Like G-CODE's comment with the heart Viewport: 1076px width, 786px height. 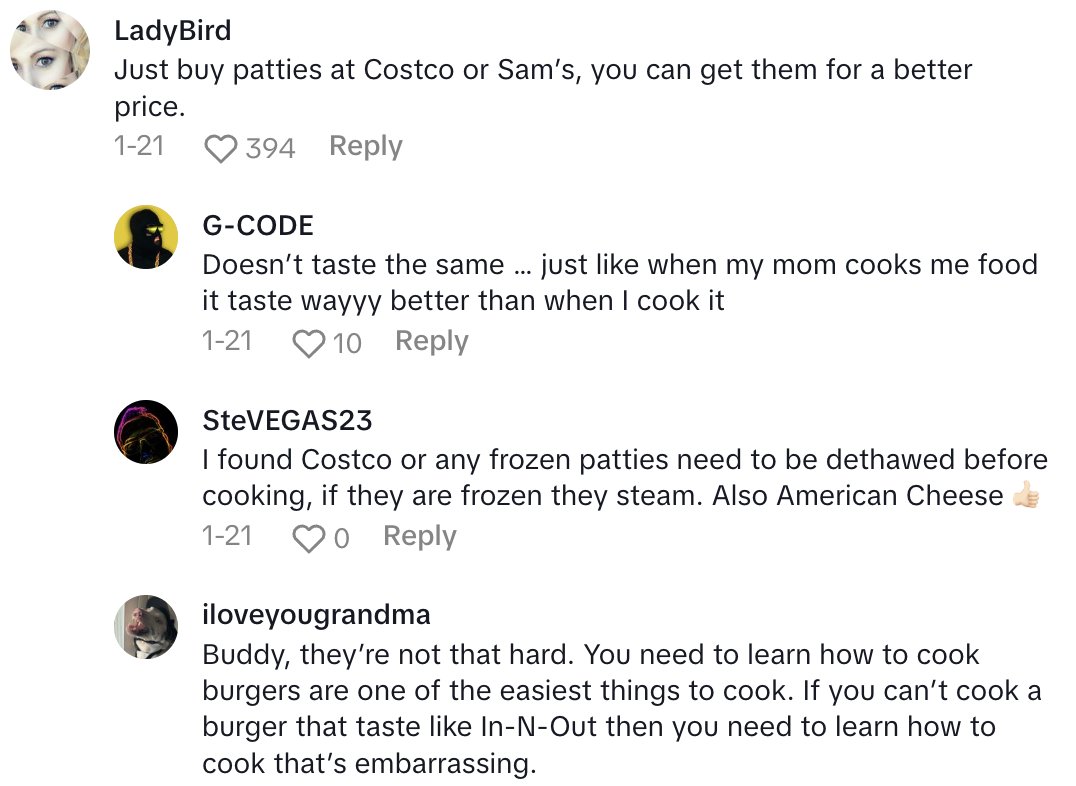(x=308, y=344)
